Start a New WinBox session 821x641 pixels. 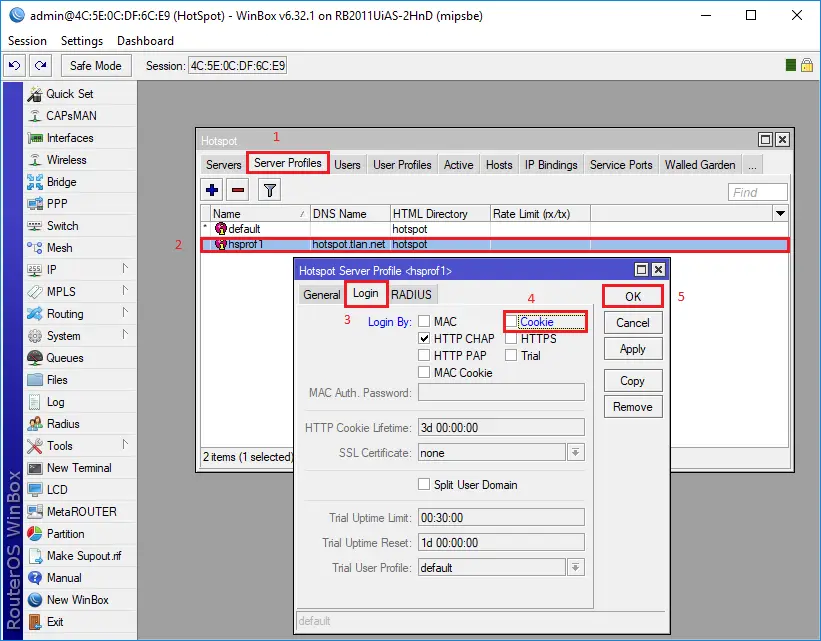click(77, 600)
